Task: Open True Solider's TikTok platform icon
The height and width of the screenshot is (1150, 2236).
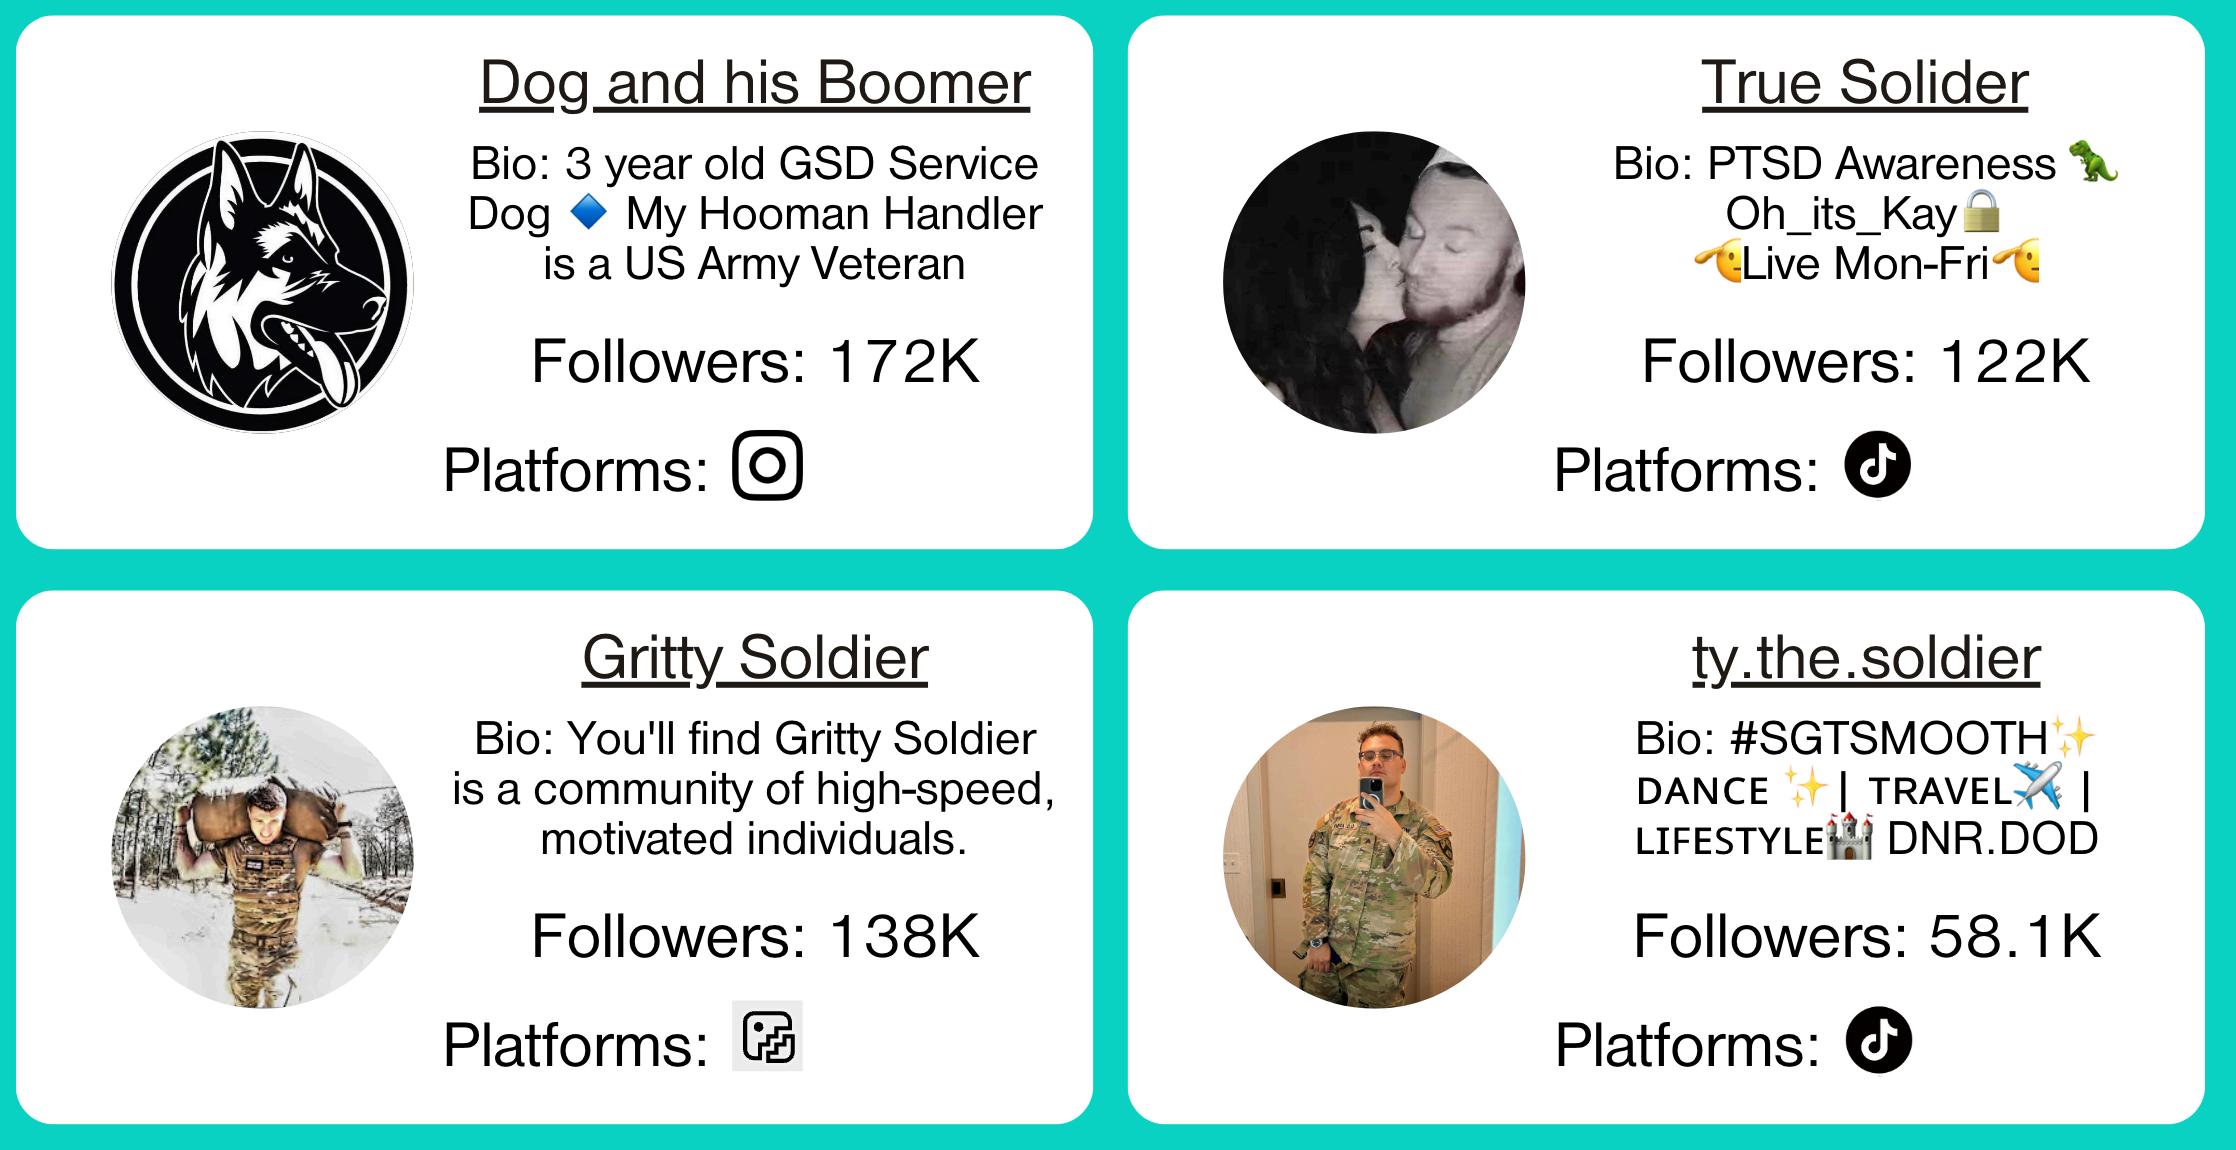Action: (x=1877, y=466)
